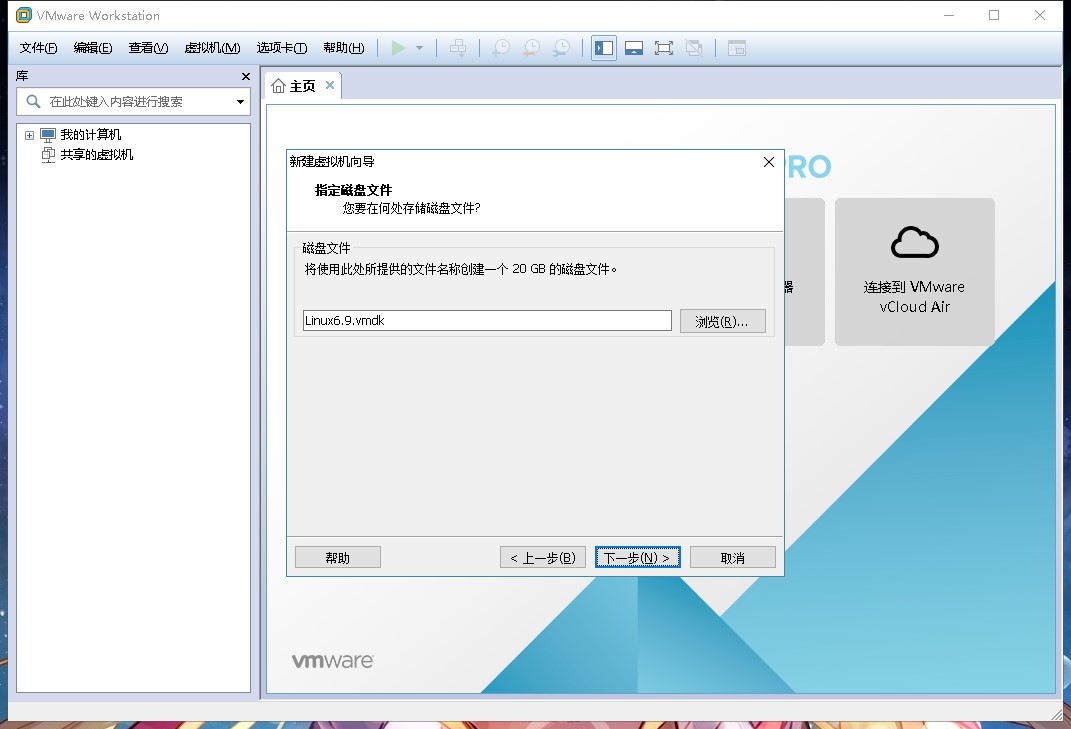Click the green power on play icon
1071x729 pixels.
[398, 48]
